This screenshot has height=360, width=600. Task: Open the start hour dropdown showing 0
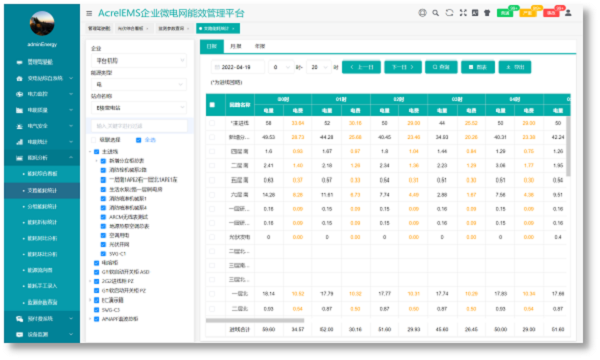tap(281, 67)
